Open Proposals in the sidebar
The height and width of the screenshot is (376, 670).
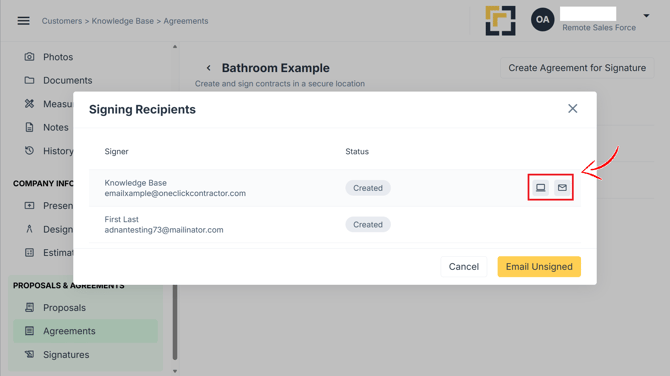pyautogui.click(x=64, y=308)
